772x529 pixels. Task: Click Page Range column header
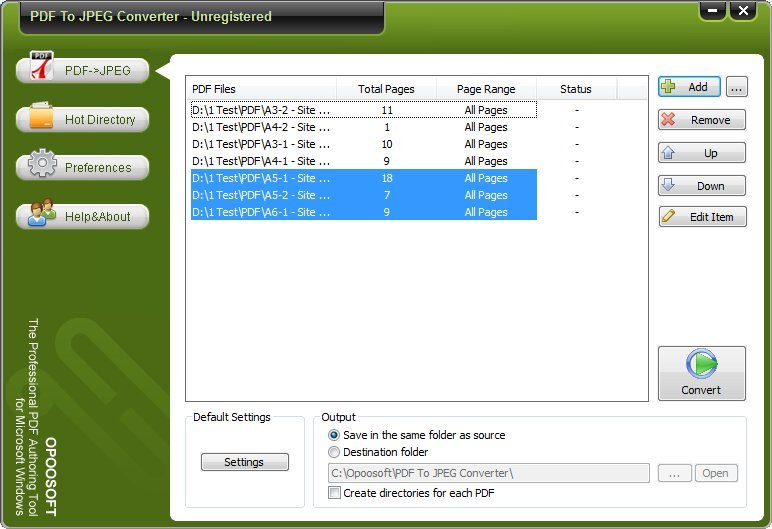tap(486, 89)
